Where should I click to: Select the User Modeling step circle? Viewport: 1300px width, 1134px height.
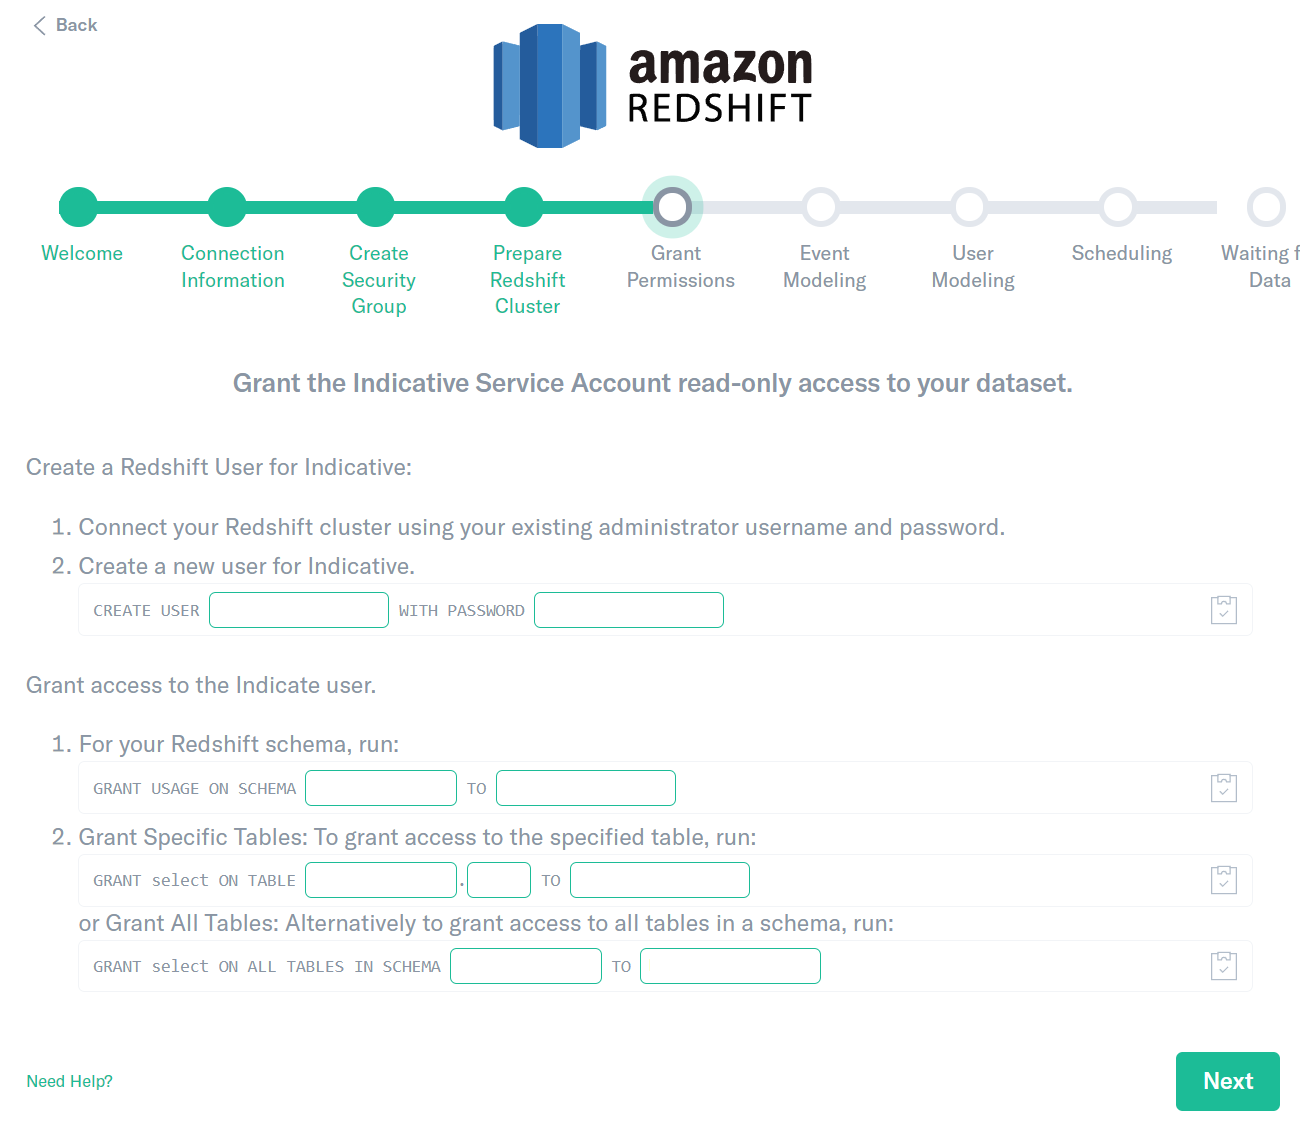tap(969, 207)
